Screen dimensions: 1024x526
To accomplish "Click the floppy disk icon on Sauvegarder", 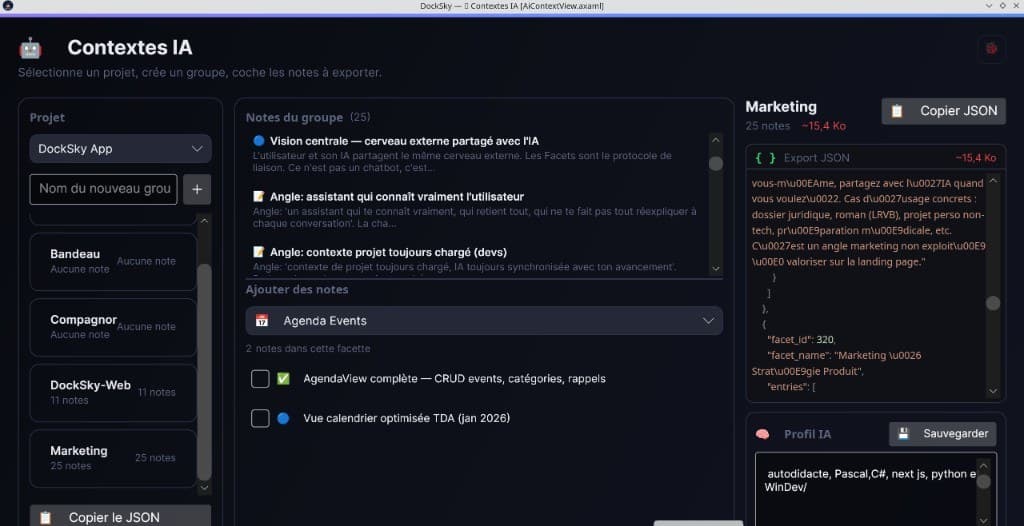I will (x=904, y=433).
